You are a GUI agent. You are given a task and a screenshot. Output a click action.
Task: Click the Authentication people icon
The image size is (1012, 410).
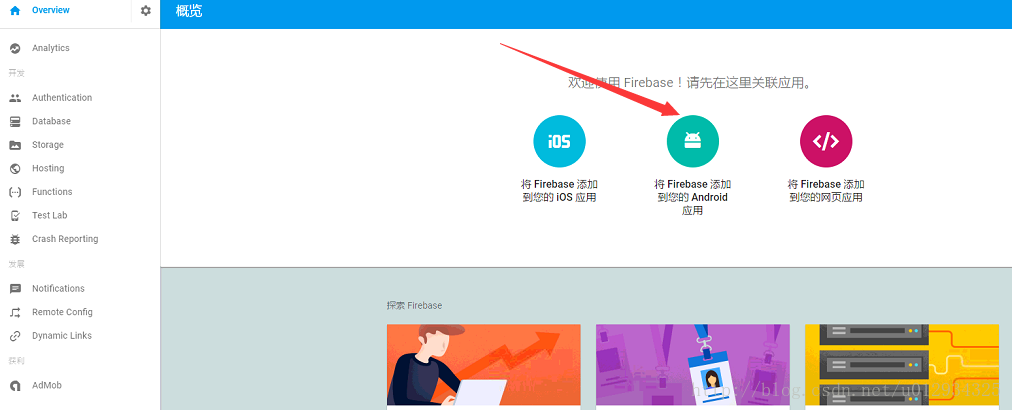pyautogui.click(x=15, y=98)
